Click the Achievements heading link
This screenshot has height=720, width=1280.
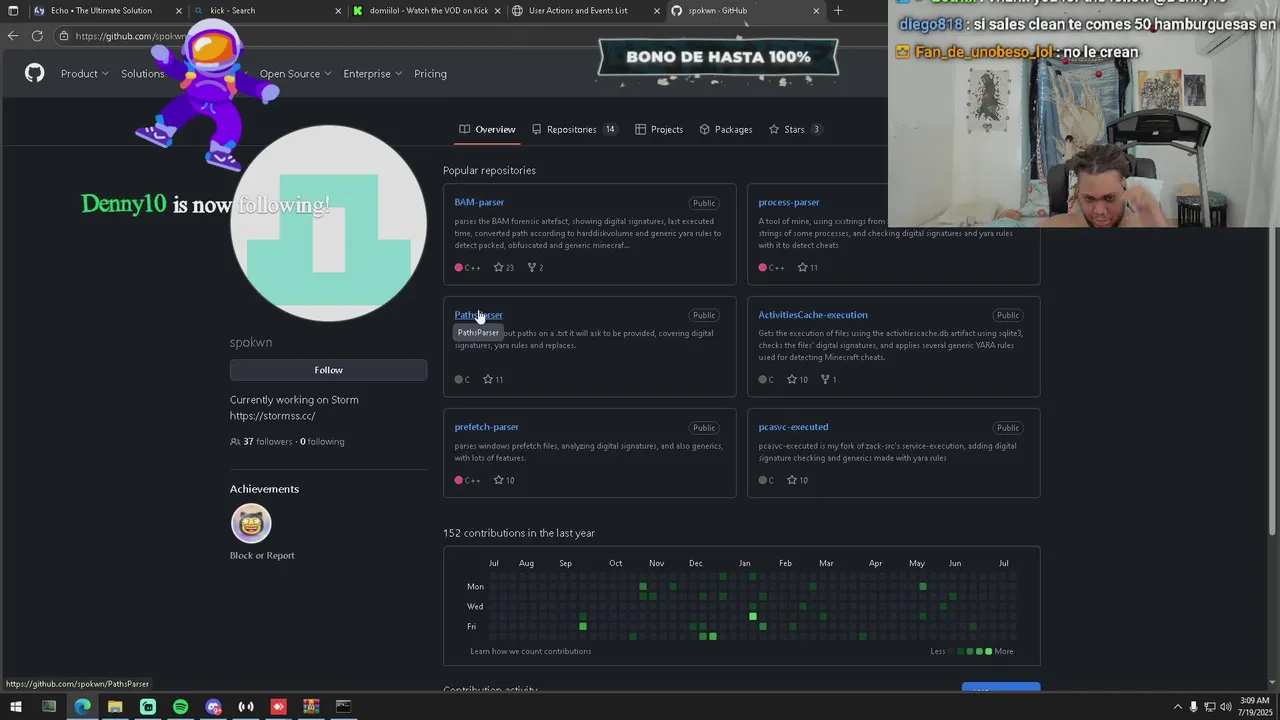click(x=264, y=489)
